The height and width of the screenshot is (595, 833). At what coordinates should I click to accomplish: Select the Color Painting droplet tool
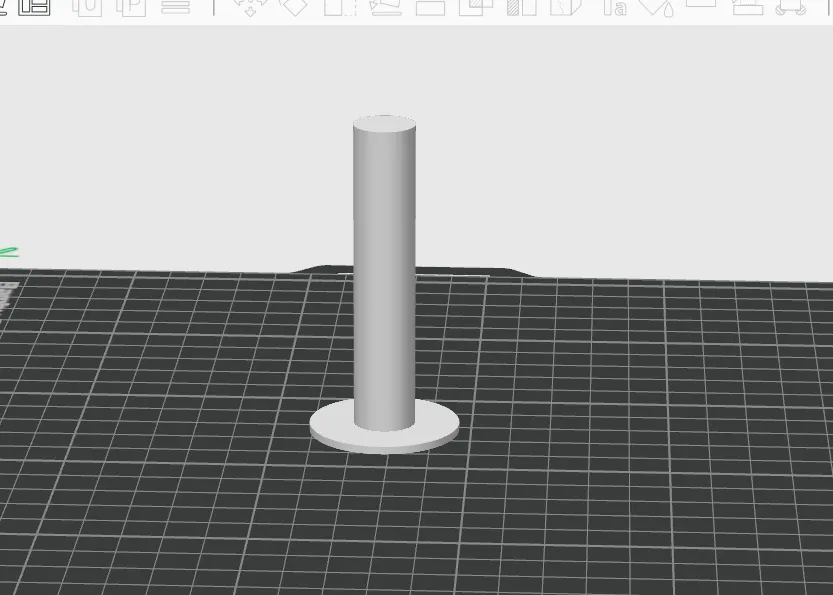pyautogui.click(x=657, y=7)
